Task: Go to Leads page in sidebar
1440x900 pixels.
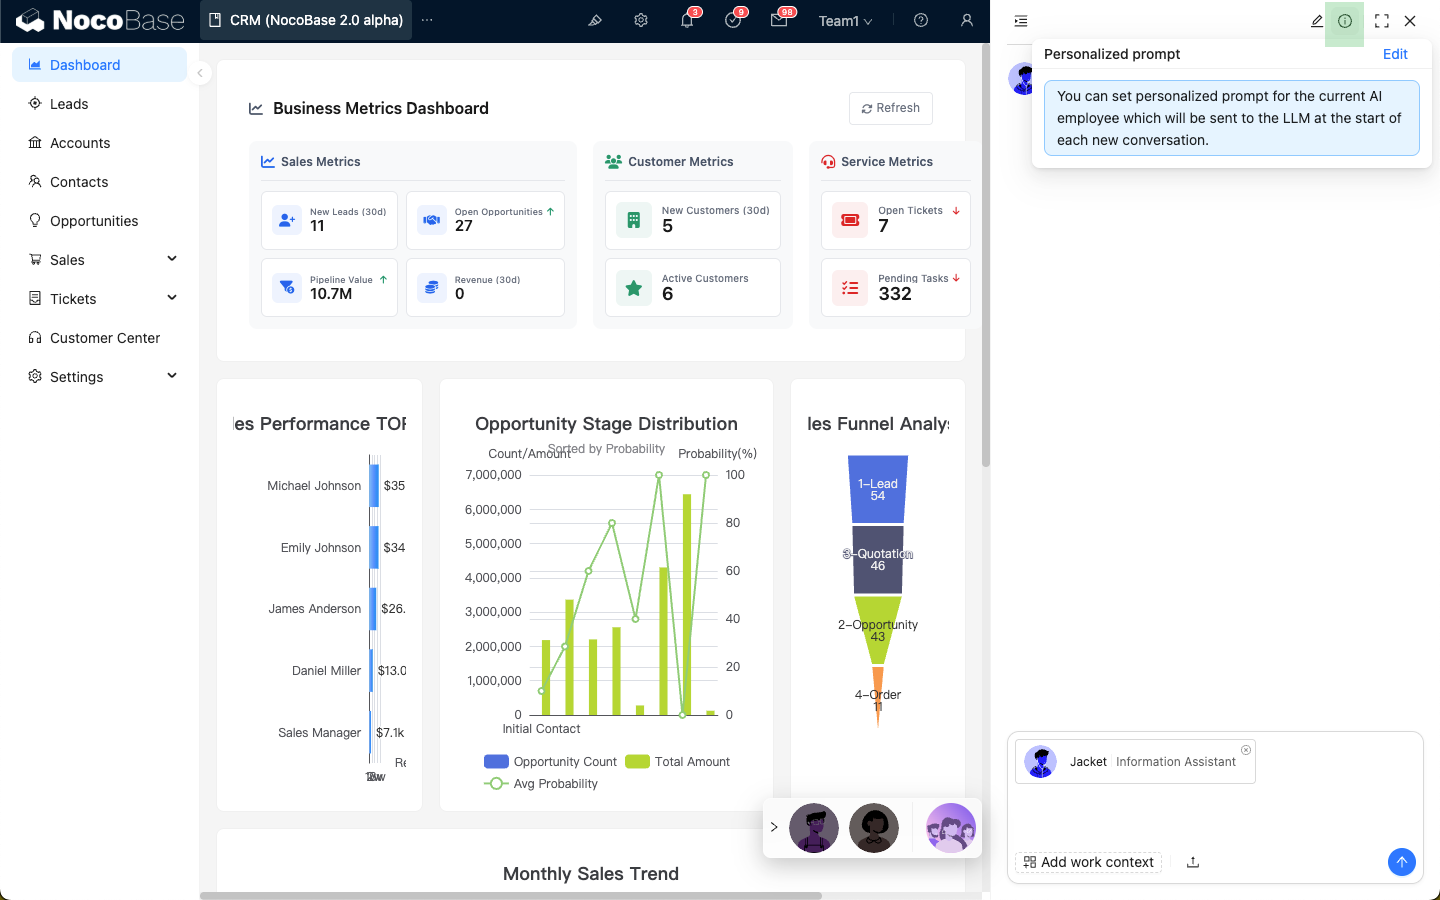Action: (x=69, y=104)
